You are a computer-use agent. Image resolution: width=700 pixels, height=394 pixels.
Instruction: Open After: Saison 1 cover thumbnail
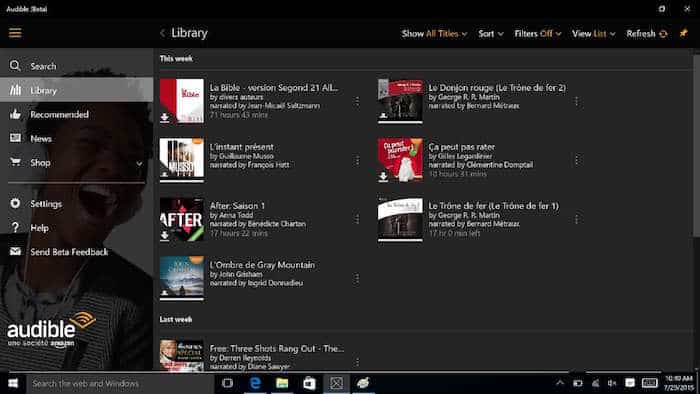click(182, 219)
